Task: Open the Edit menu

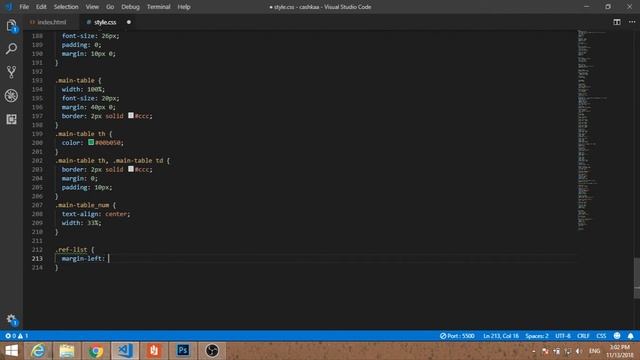Action: click(41, 7)
